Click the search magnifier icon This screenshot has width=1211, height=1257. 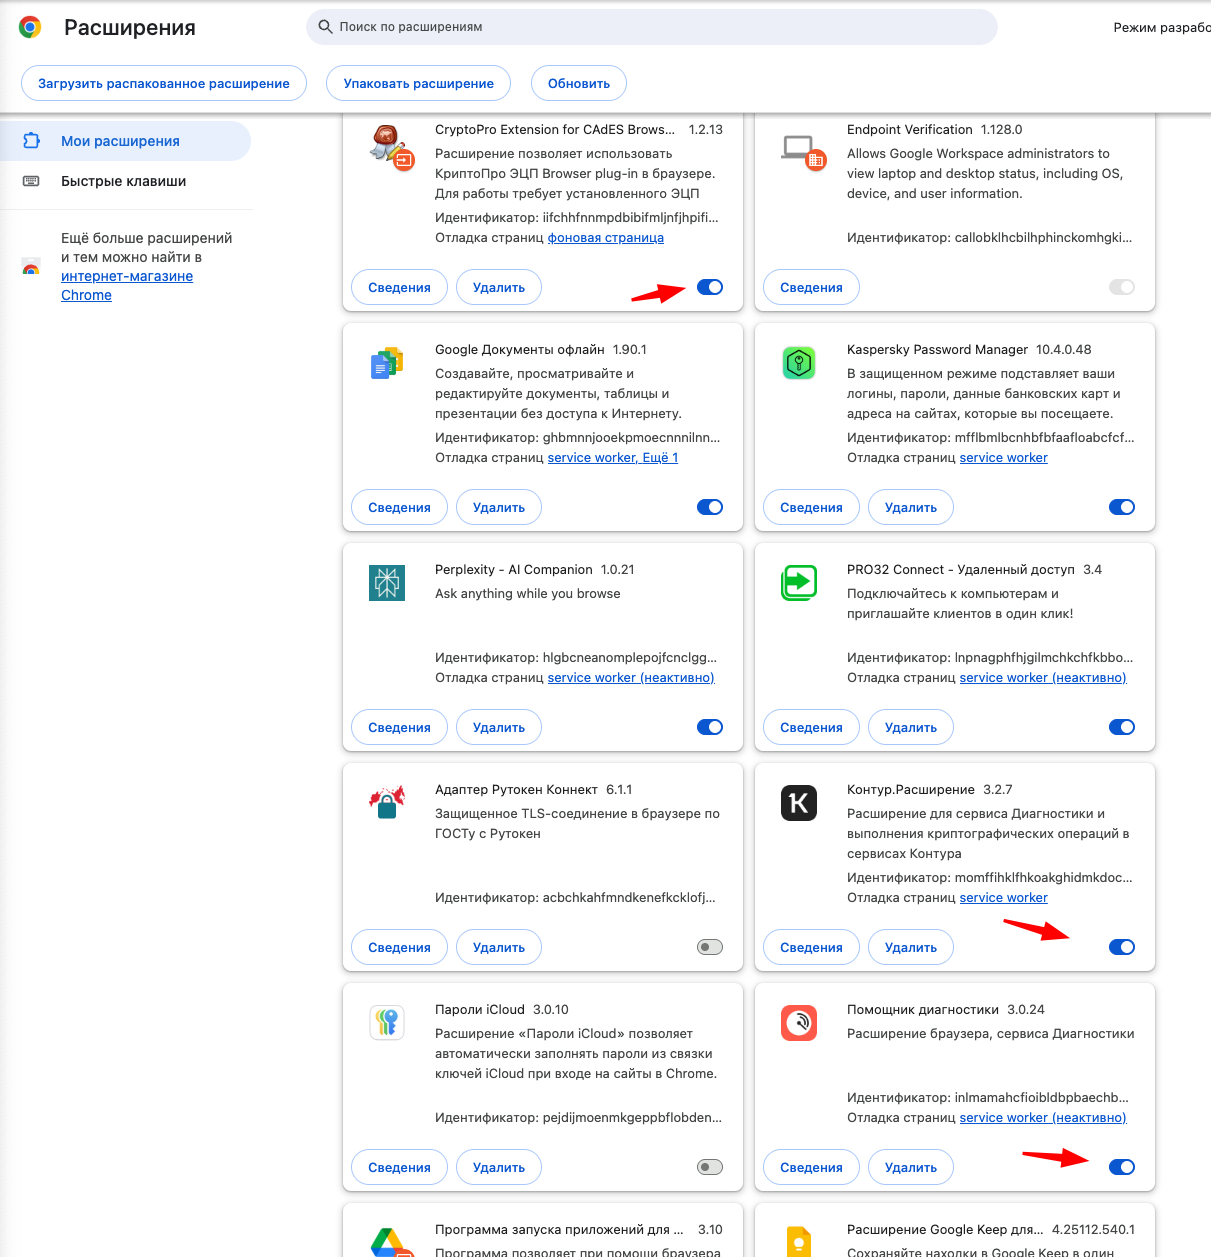click(x=325, y=27)
